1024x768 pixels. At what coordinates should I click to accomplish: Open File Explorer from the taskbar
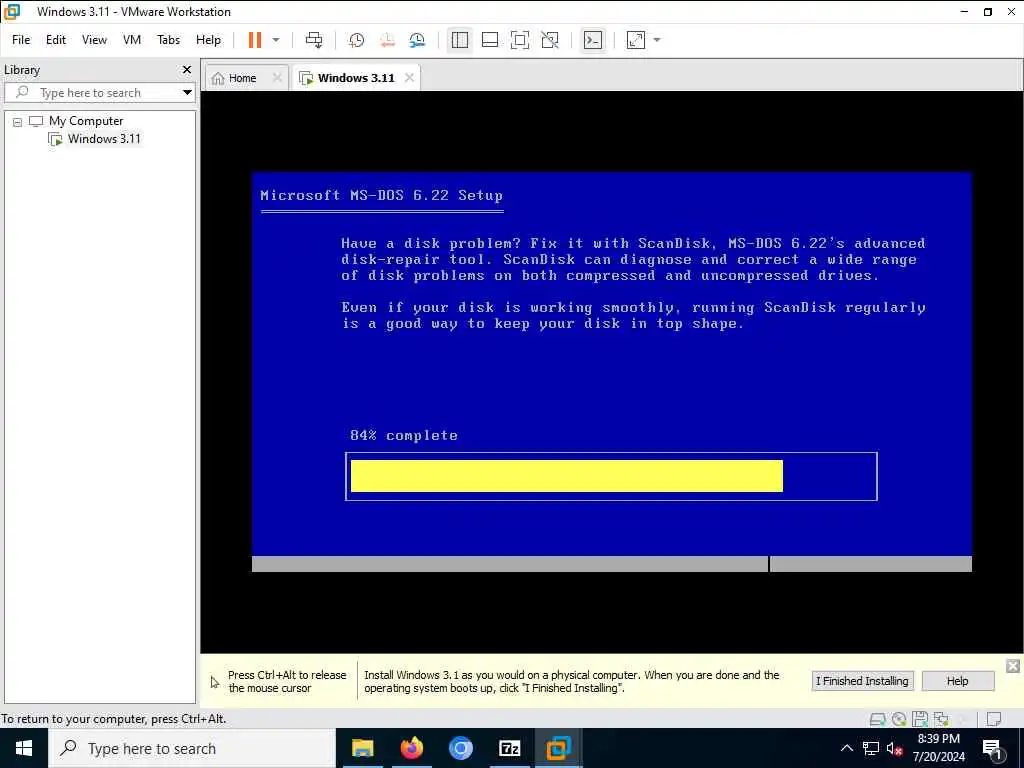tap(362, 748)
